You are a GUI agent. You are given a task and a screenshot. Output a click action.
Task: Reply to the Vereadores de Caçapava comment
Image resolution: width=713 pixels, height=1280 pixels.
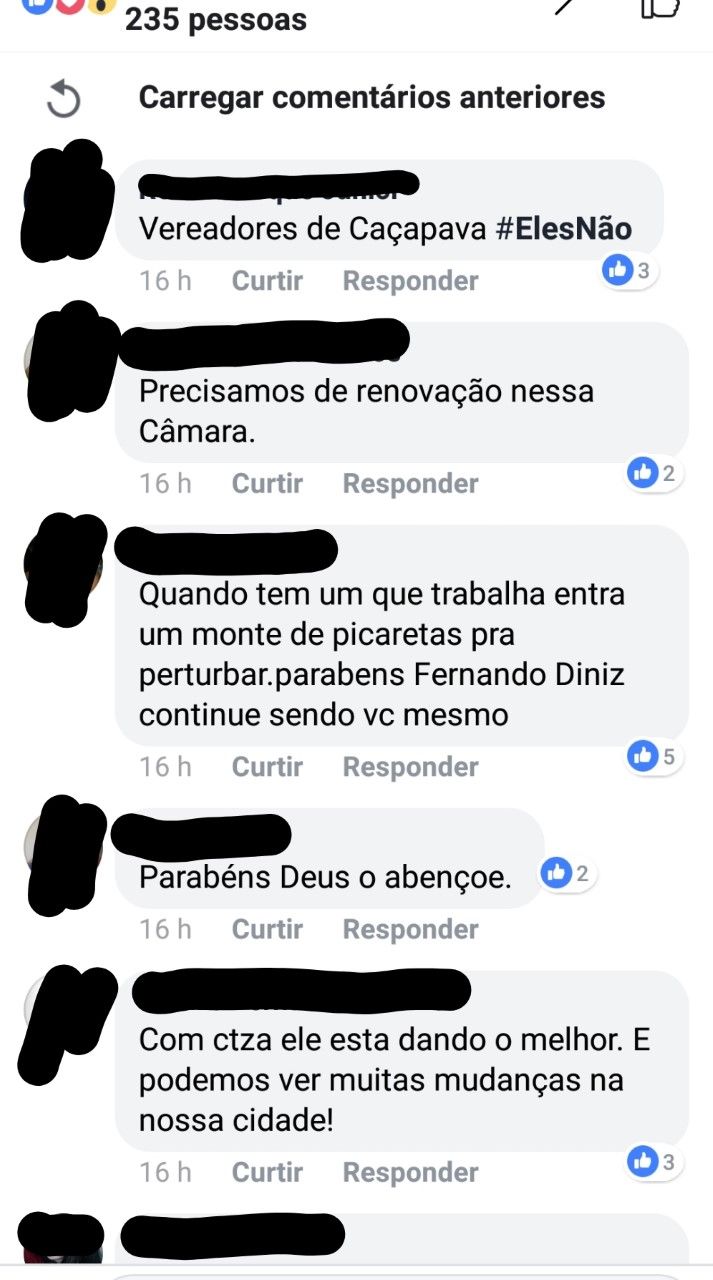(x=411, y=281)
